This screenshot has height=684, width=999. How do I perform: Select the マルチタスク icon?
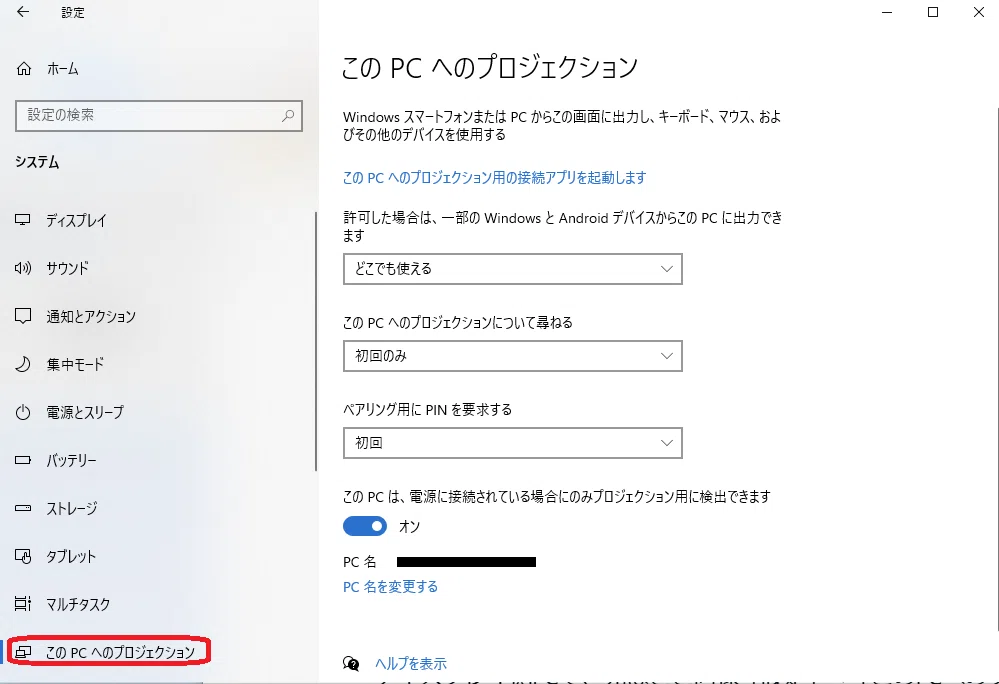coord(23,604)
